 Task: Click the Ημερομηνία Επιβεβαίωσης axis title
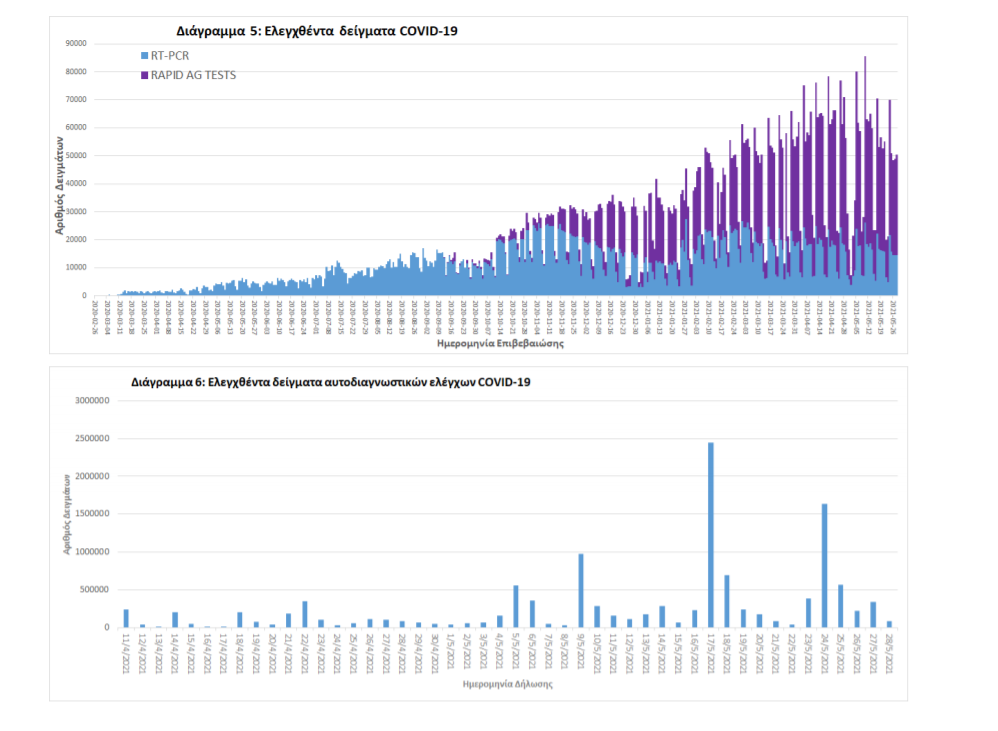point(500,343)
